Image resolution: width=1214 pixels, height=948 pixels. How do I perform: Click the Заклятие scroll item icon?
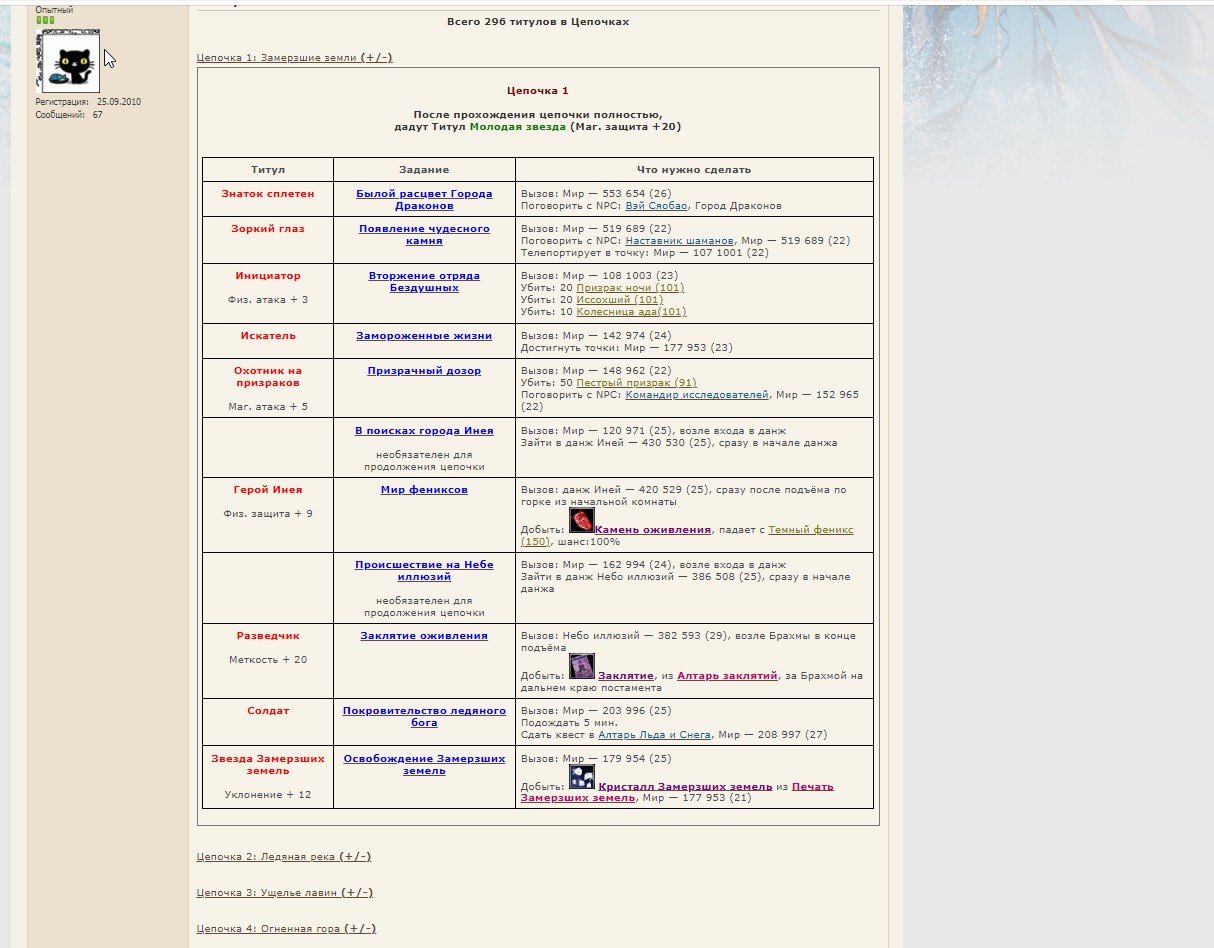(581, 667)
